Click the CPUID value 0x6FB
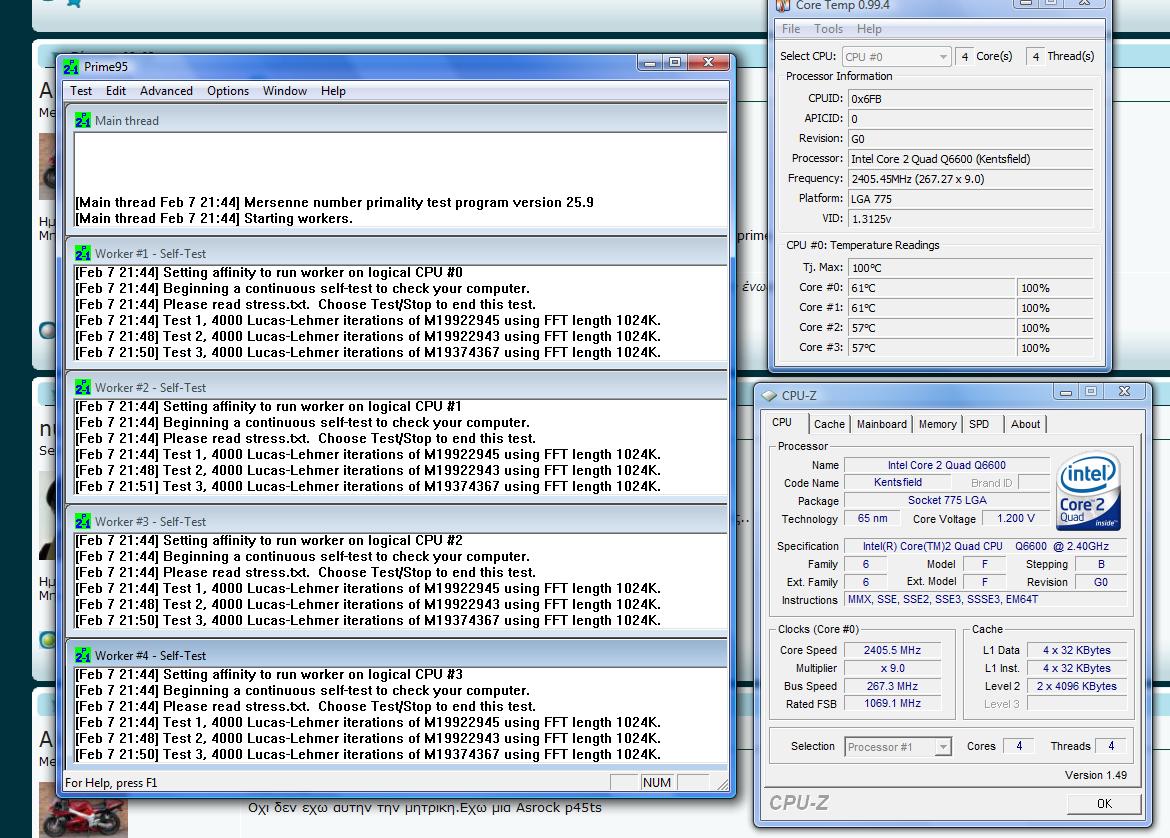The image size is (1170, 838). pos(970,99)
